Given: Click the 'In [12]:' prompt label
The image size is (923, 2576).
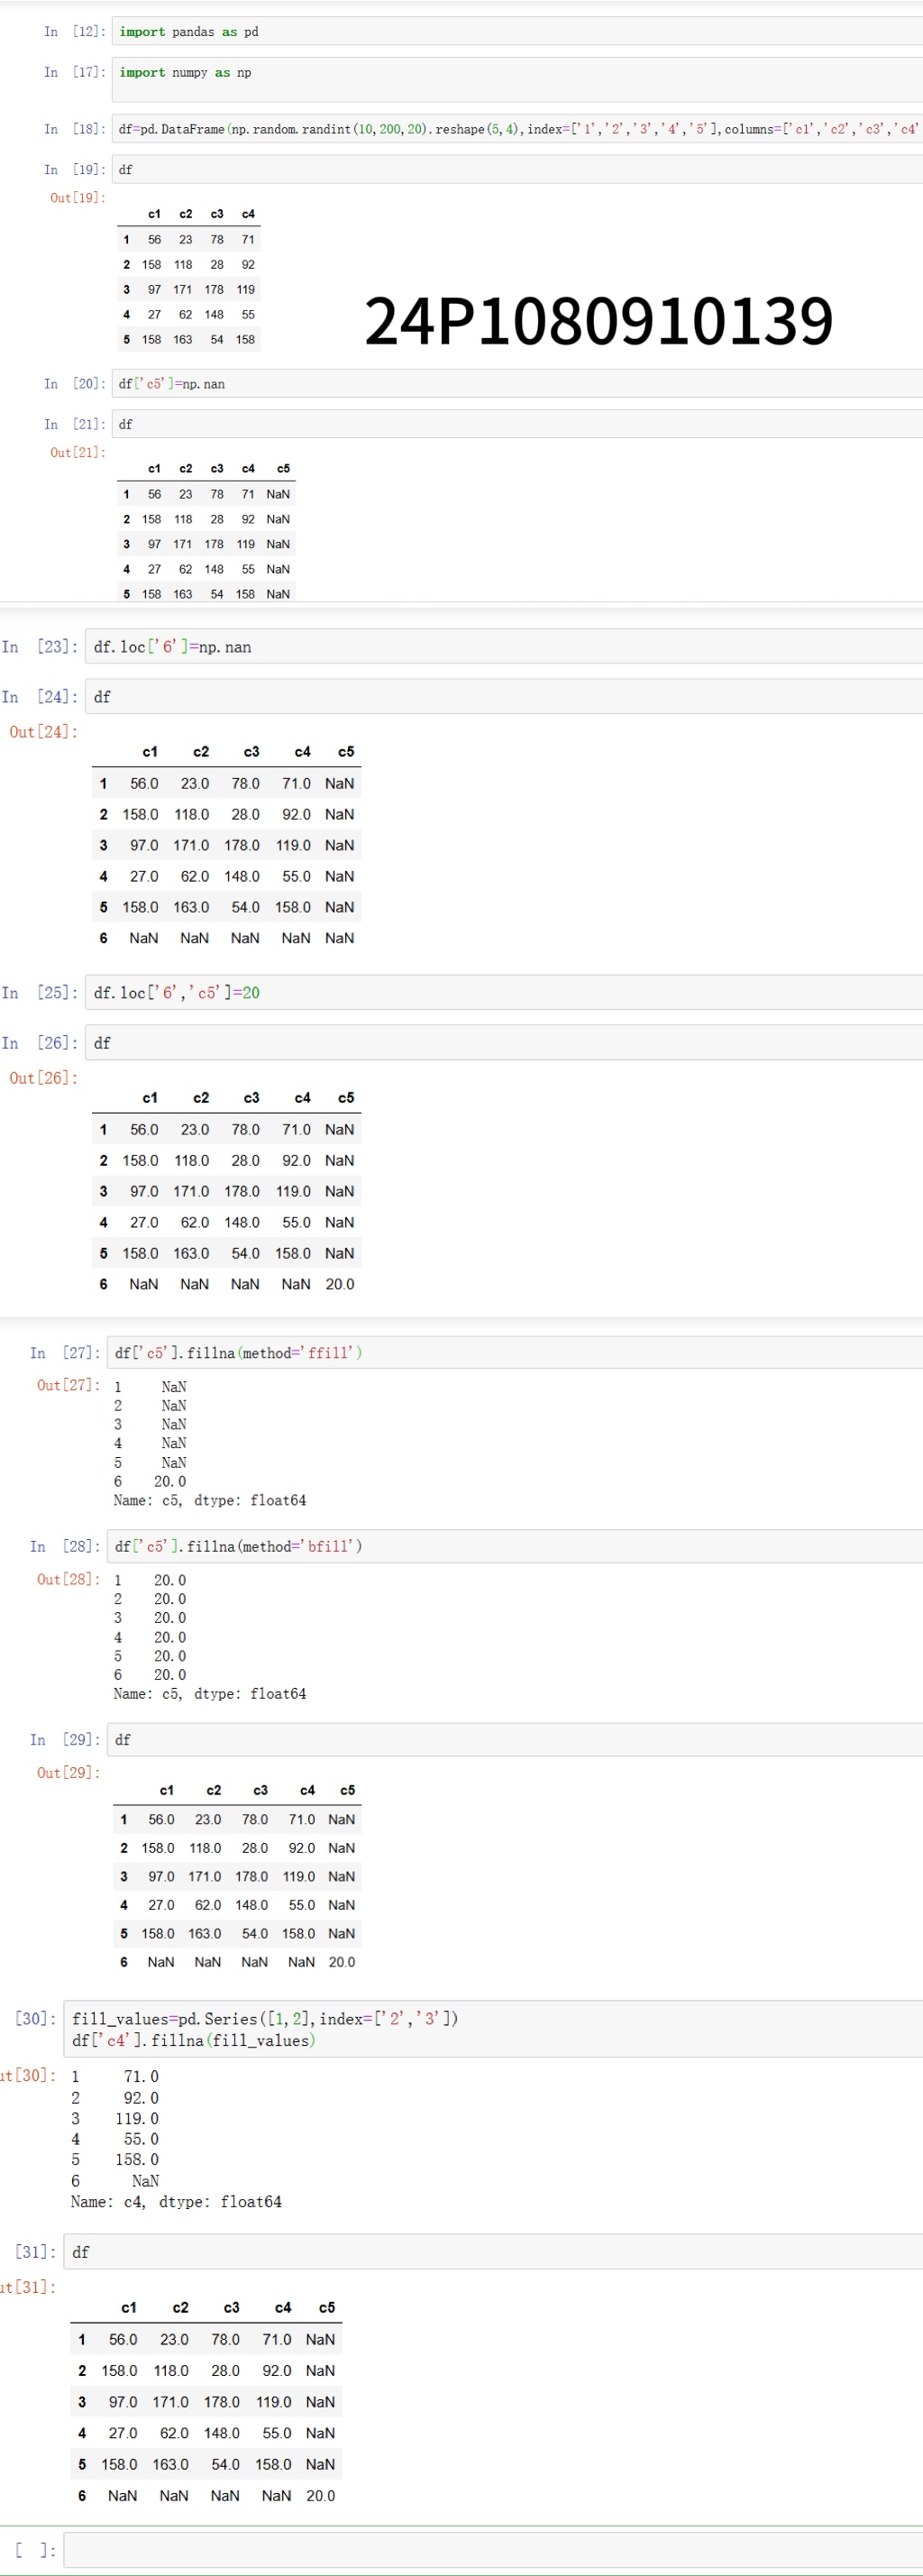Looking at the screenshot, I should [x=75, y=32].
